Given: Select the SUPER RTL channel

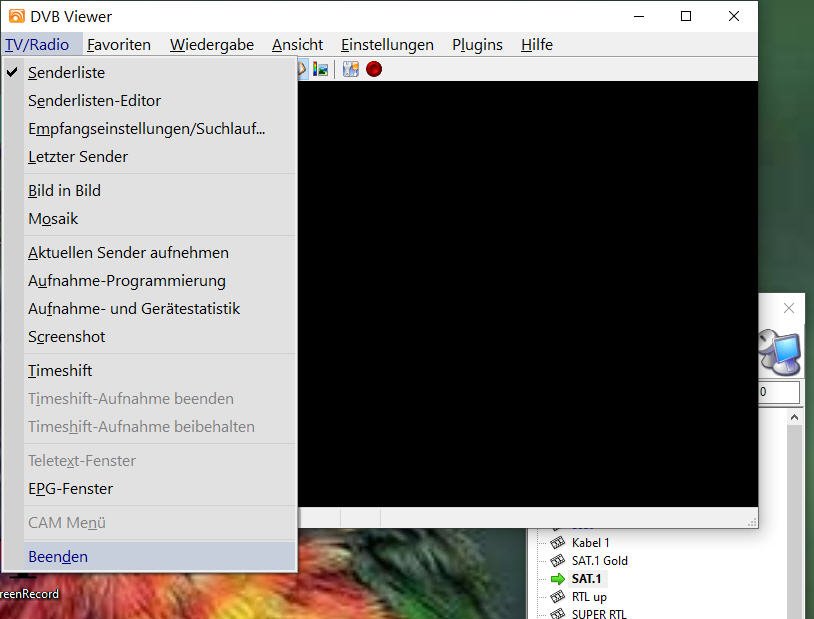Looking at the screenshot, I should 599,614.
